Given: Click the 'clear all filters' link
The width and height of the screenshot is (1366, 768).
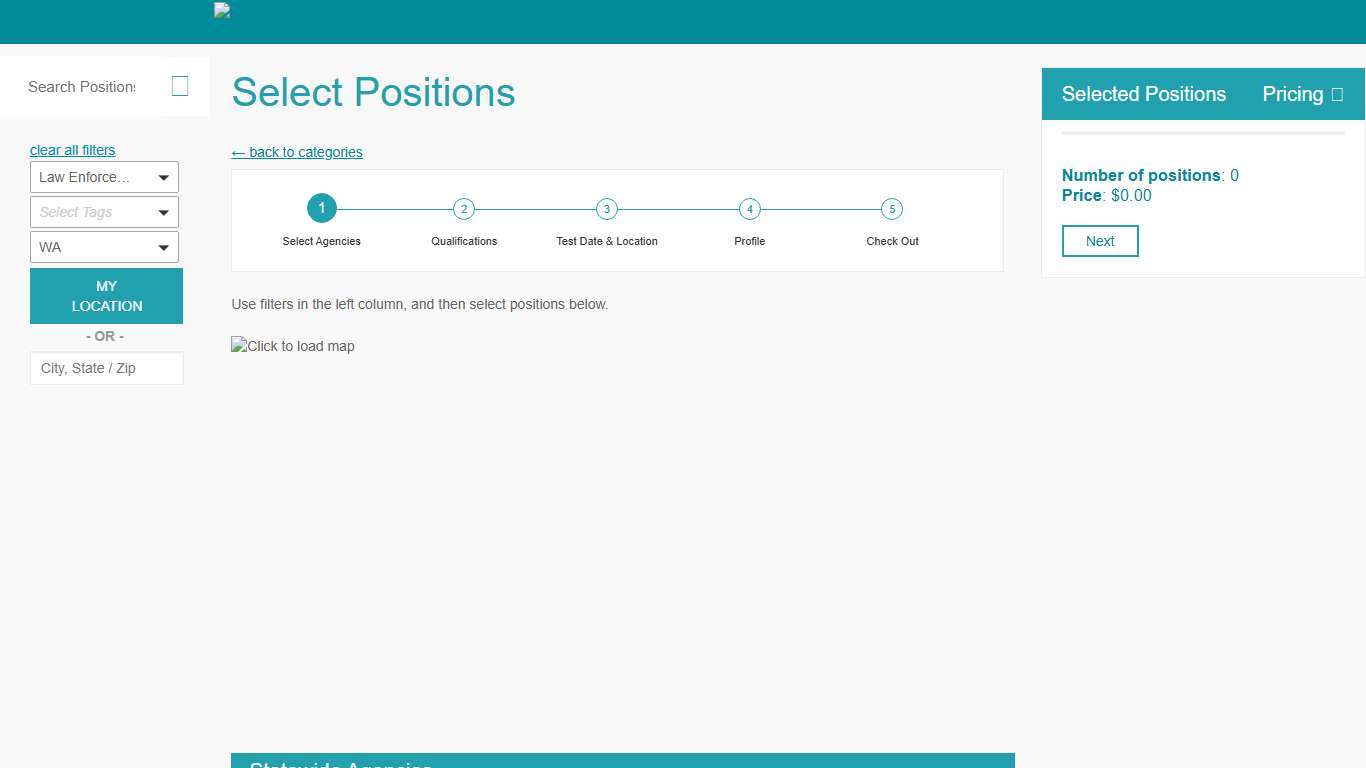Looking at the screenshot, I should click(72, 150).
